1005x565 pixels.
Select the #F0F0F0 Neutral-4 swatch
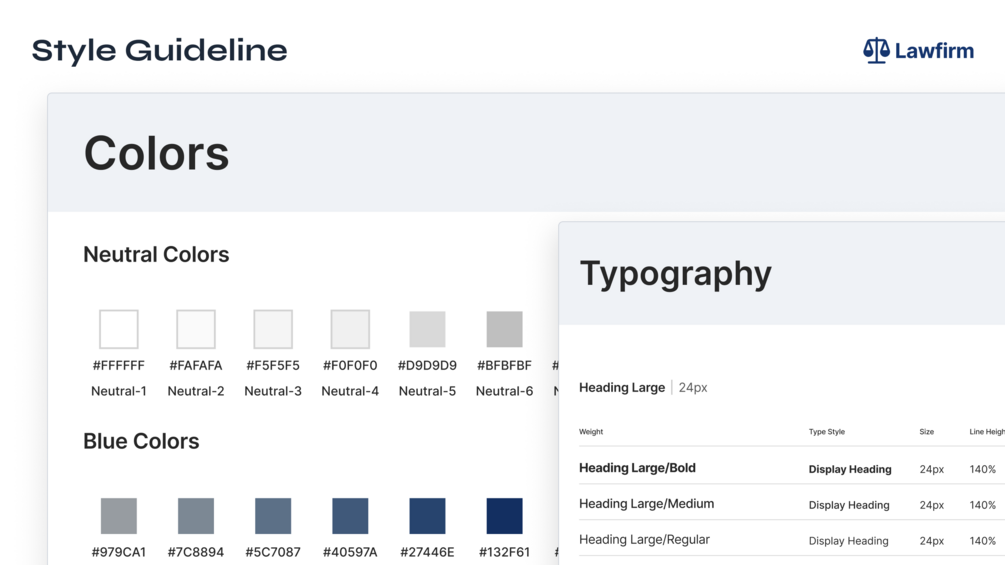[350, 329]
